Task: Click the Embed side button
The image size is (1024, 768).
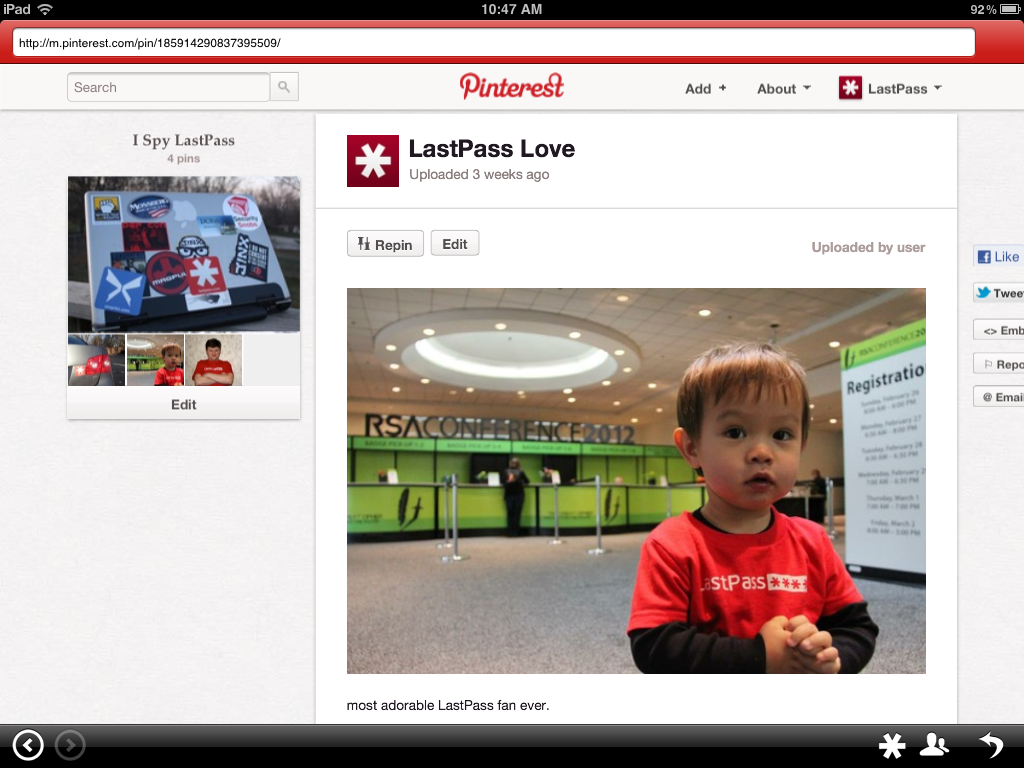Action: [x=998, y=330]
